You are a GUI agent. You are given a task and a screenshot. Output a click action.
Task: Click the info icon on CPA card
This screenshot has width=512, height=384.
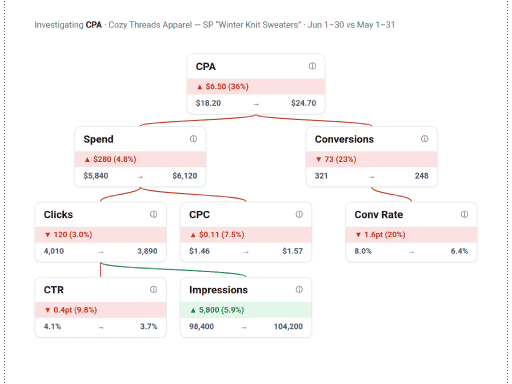coord(312,66)
